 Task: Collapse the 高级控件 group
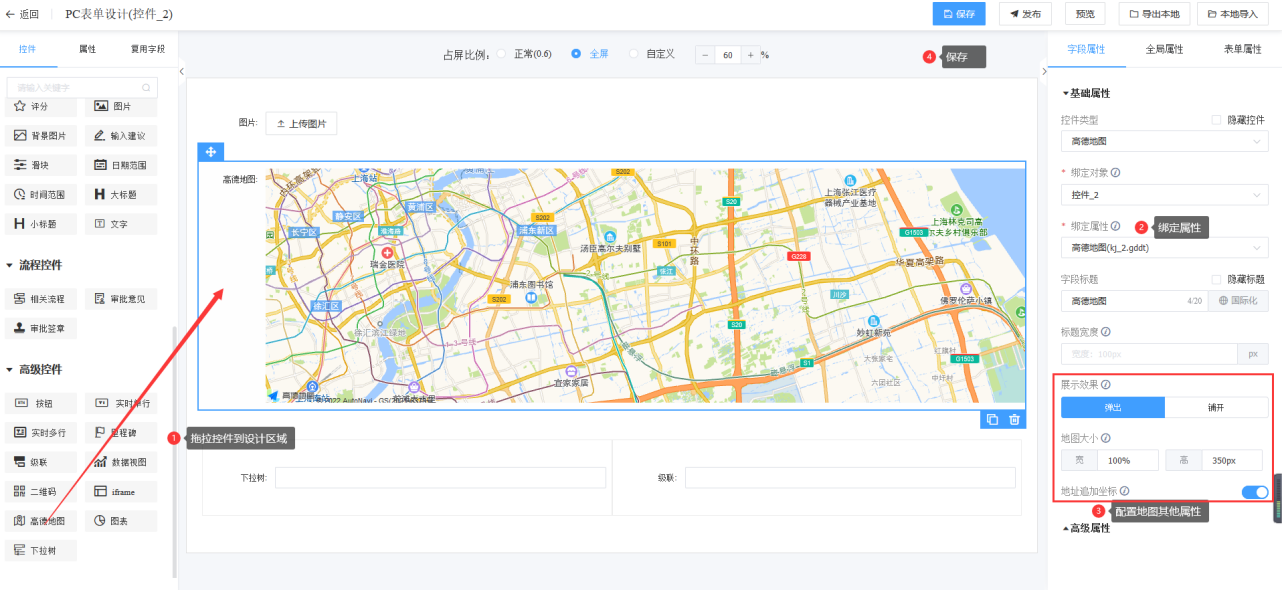point(10,369)
